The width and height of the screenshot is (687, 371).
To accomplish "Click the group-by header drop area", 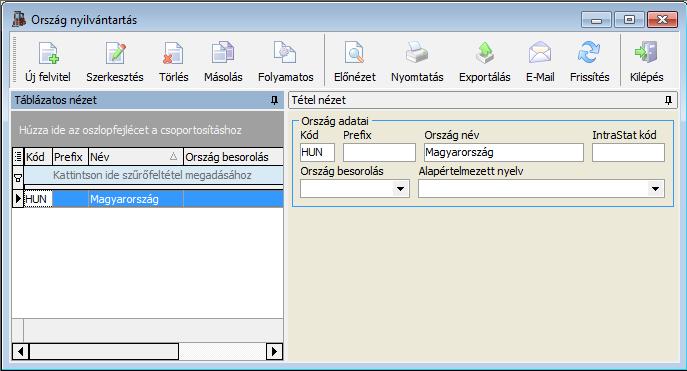I will pos(147,130).
